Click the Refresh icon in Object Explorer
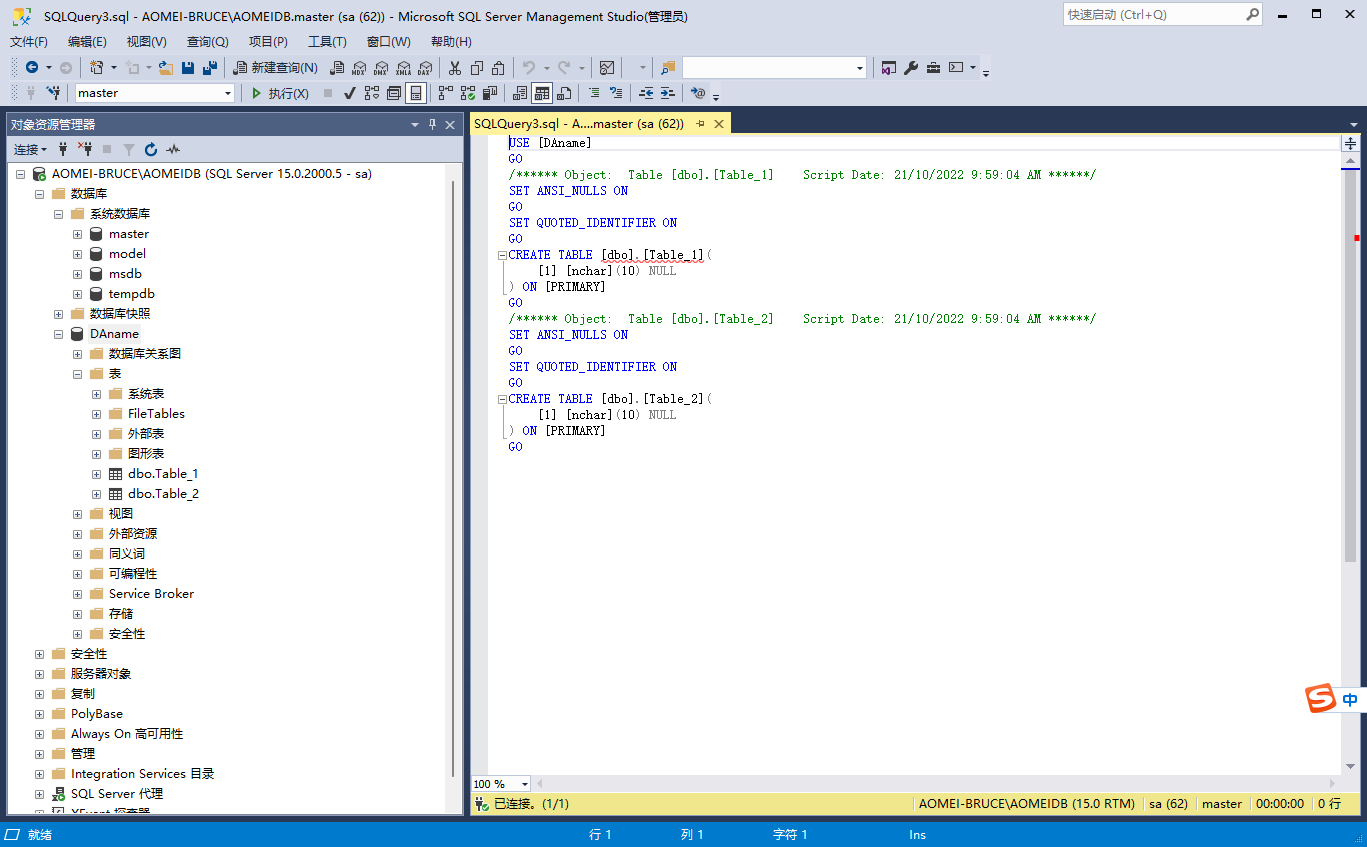Viewport: 1367px width, 847px height. pos(151,149)
